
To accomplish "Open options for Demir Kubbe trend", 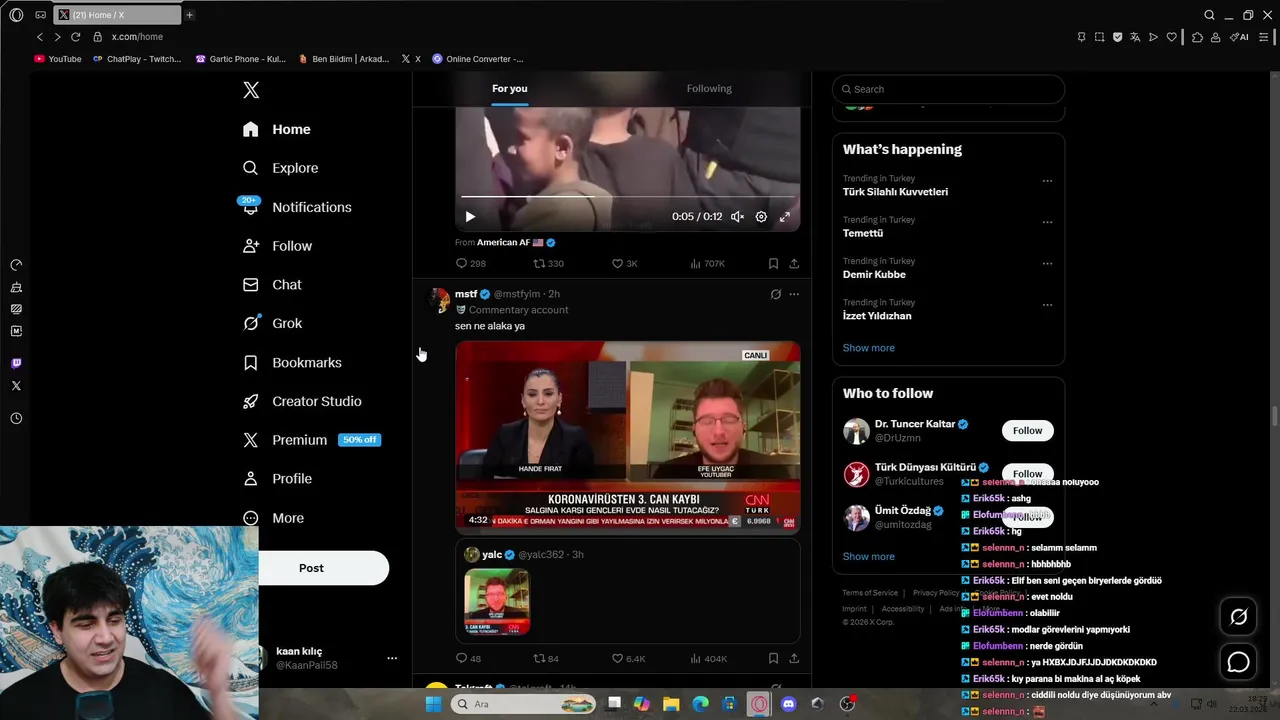I will pyautogui.click(x=1047, y=264).
